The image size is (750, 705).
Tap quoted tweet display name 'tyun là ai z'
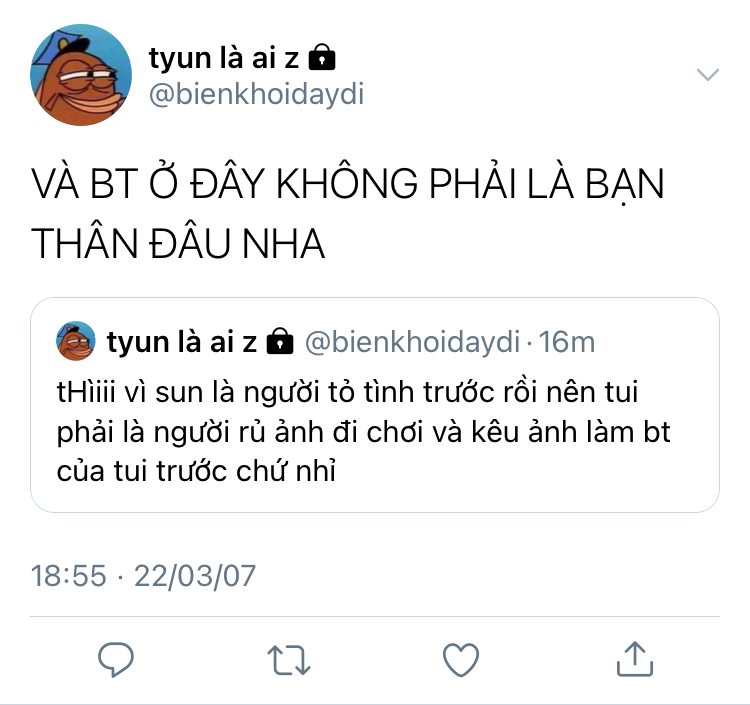pos(182,342)
